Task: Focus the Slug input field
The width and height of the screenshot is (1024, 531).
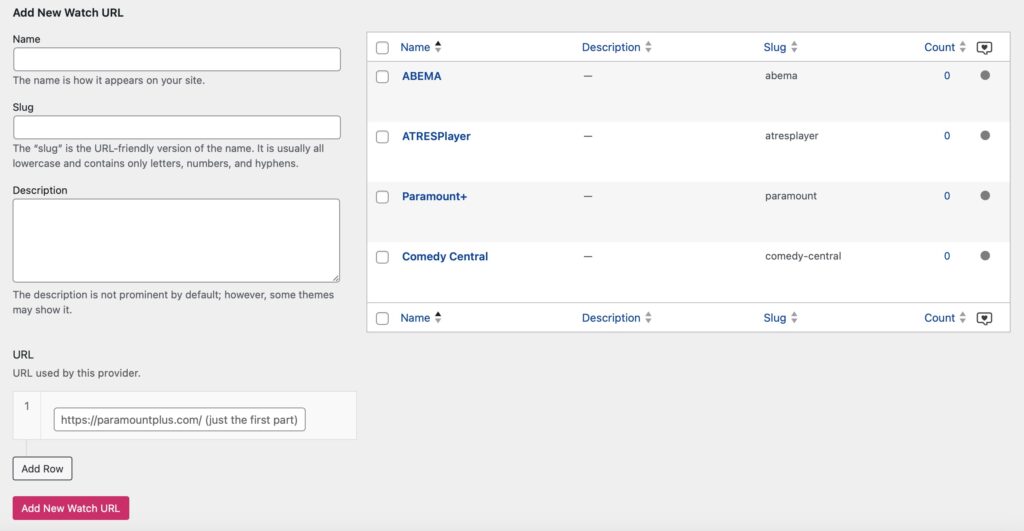Action: (x=176, y=127)
